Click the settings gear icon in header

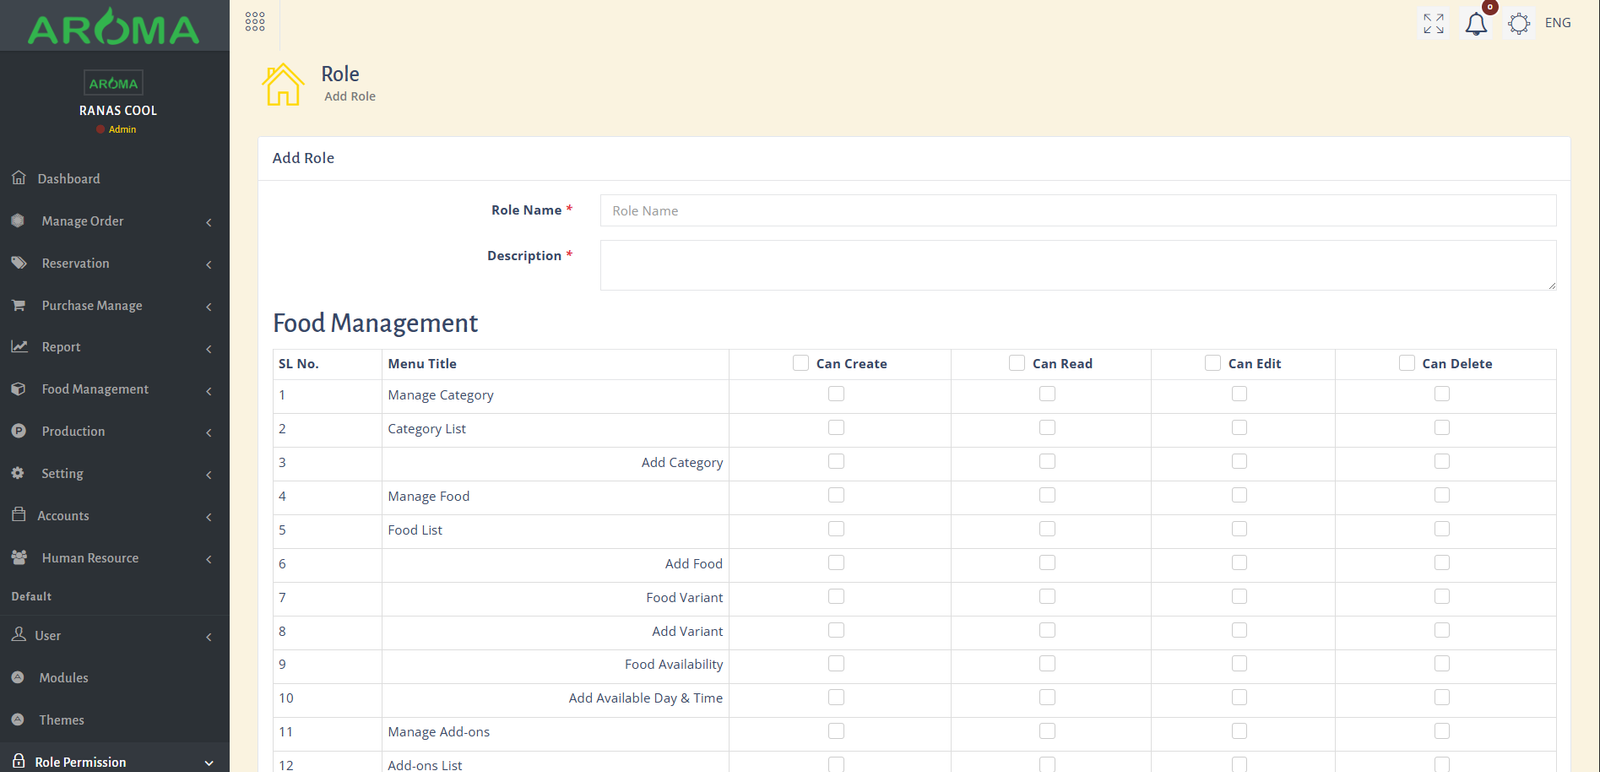pos(1519,24)
